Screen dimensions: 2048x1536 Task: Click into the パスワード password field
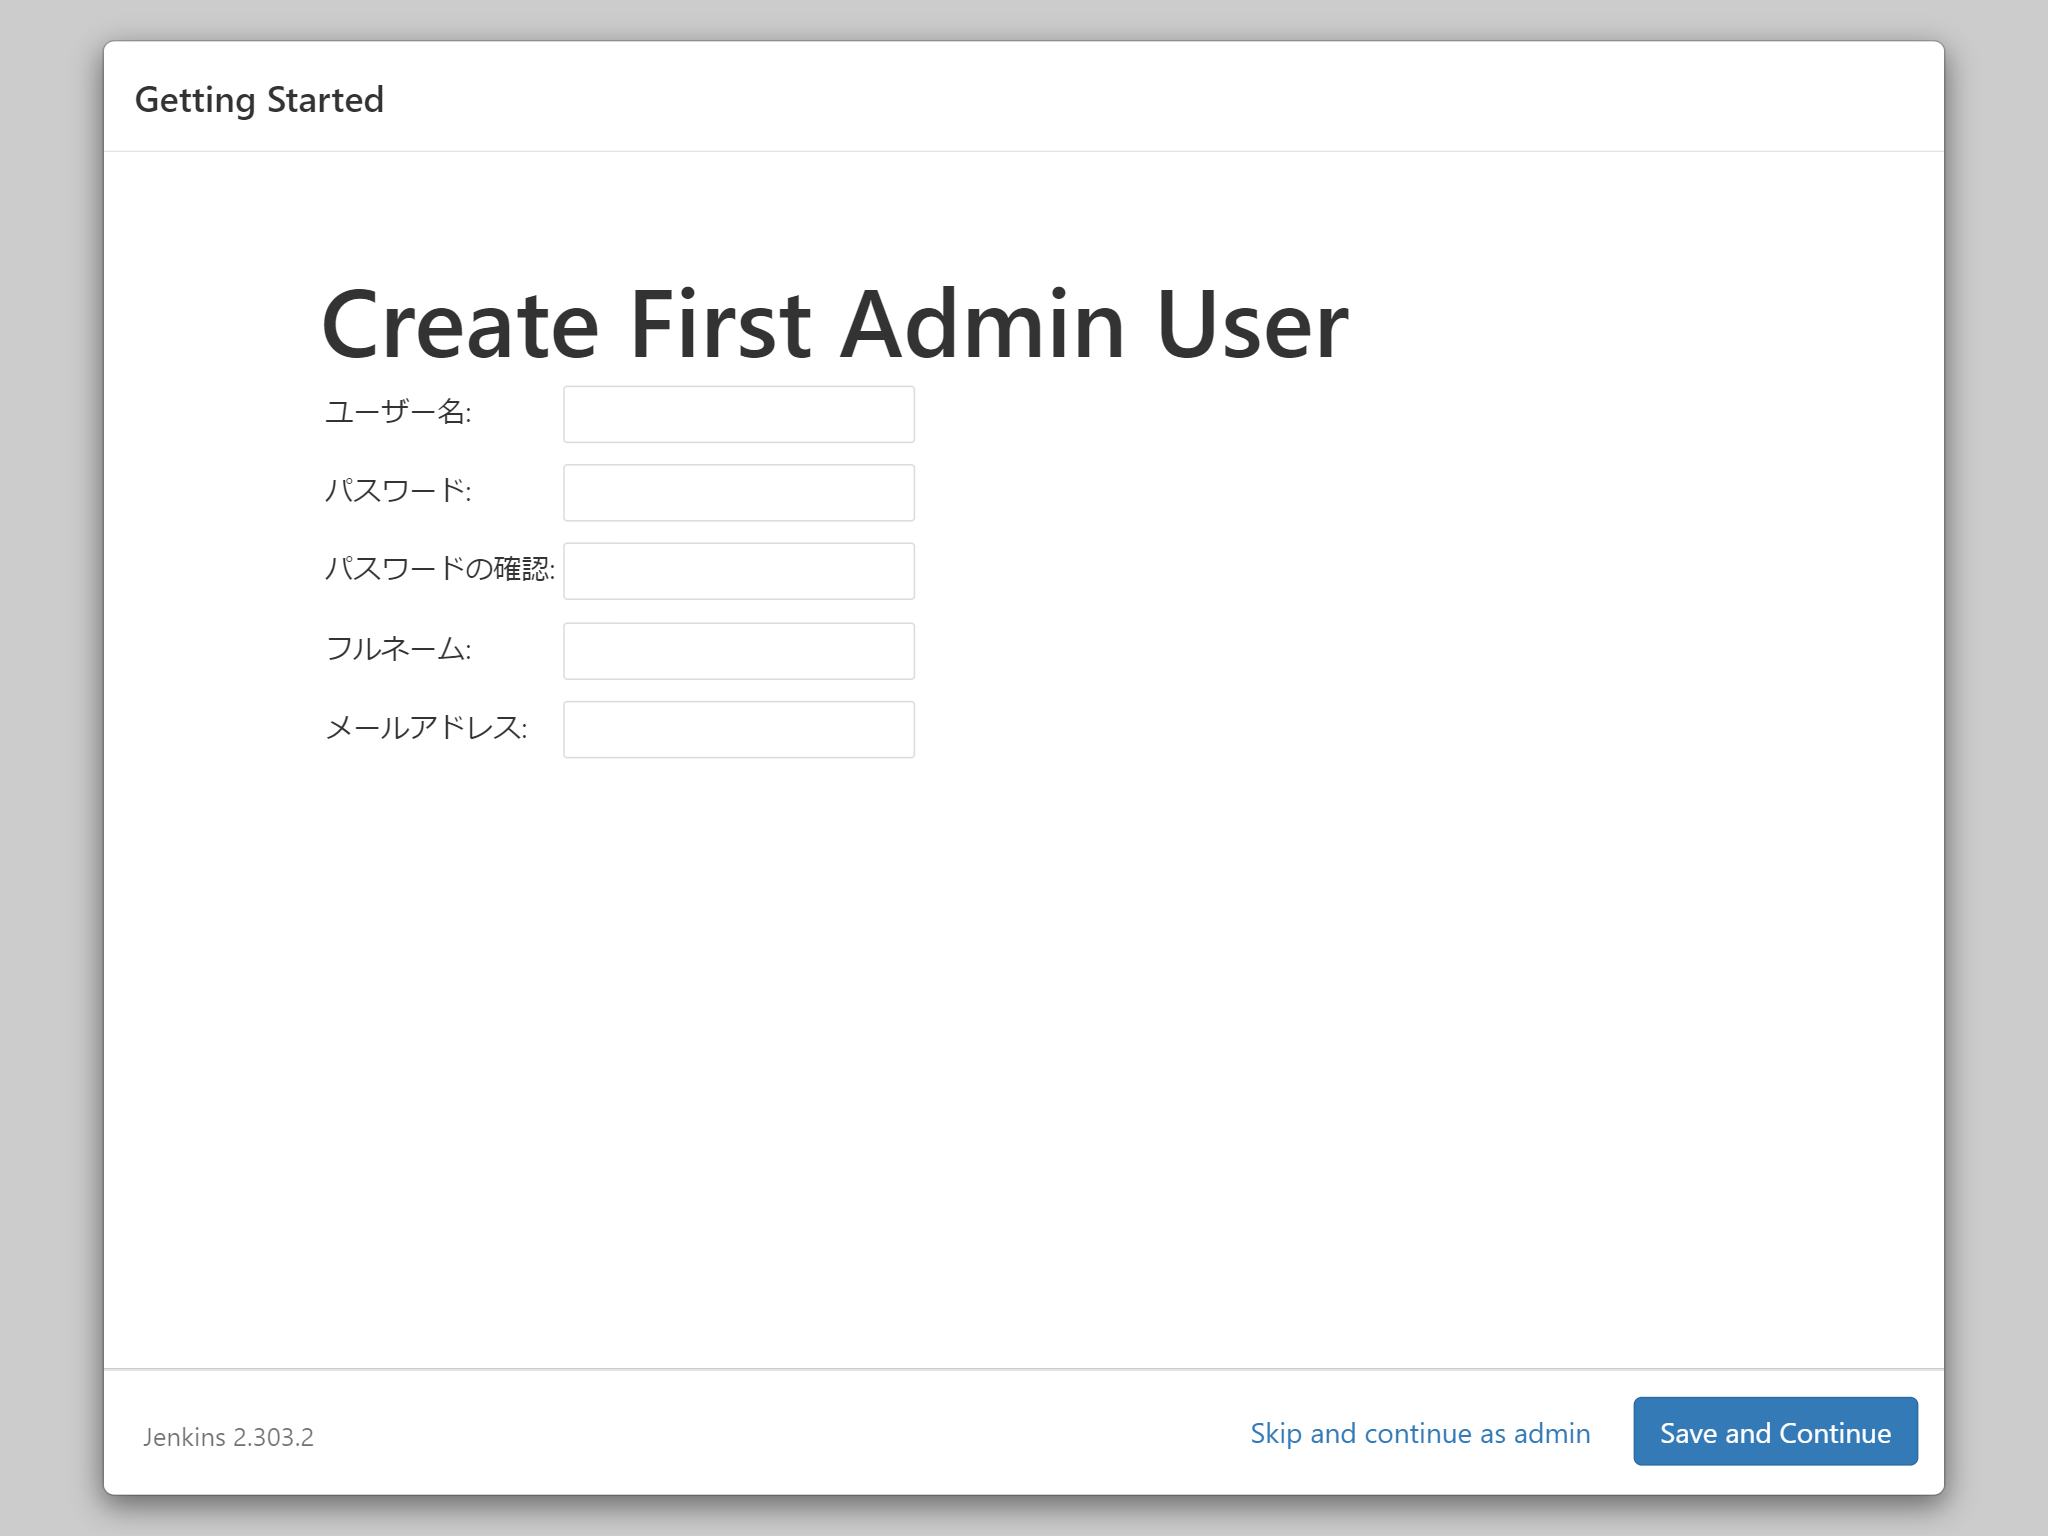tap(738, 492)
